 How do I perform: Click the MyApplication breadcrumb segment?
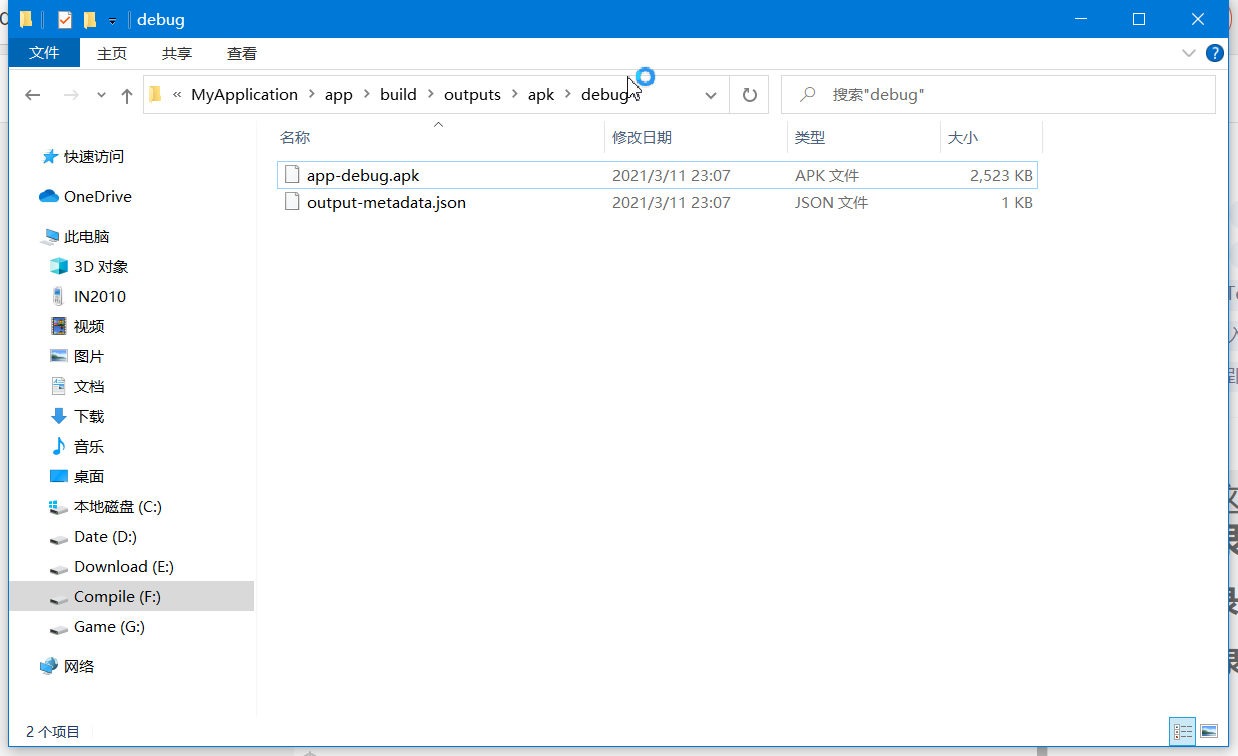pos(245,95)
